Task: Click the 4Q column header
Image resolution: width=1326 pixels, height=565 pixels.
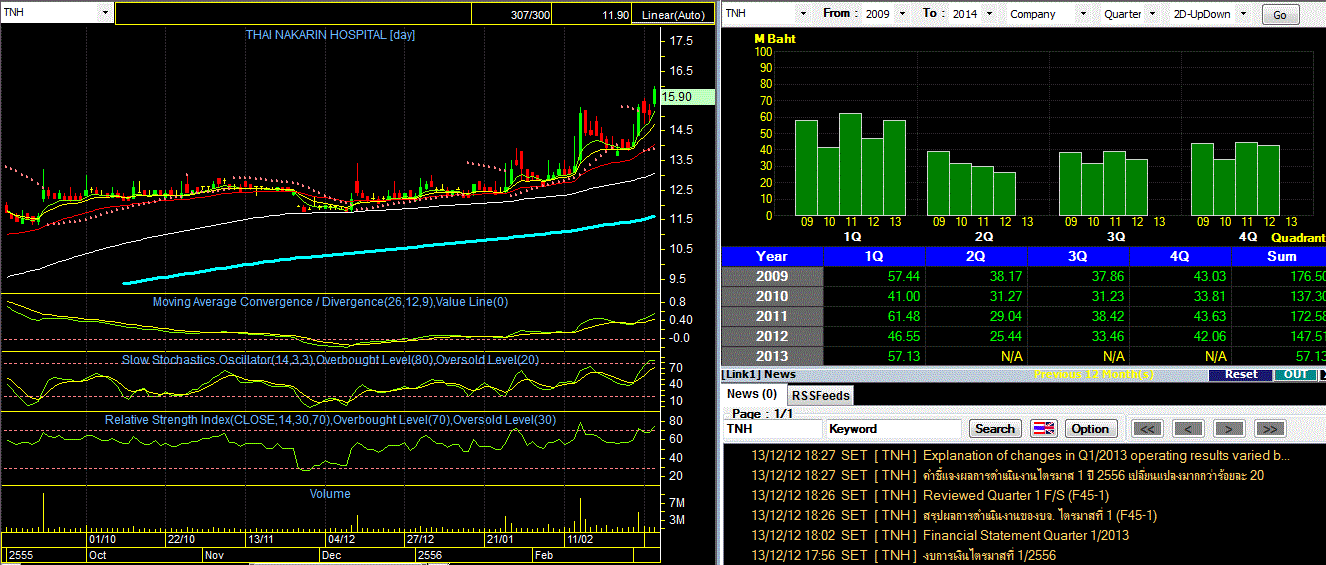Action: pyautogui.click(x=1180, y=257)
